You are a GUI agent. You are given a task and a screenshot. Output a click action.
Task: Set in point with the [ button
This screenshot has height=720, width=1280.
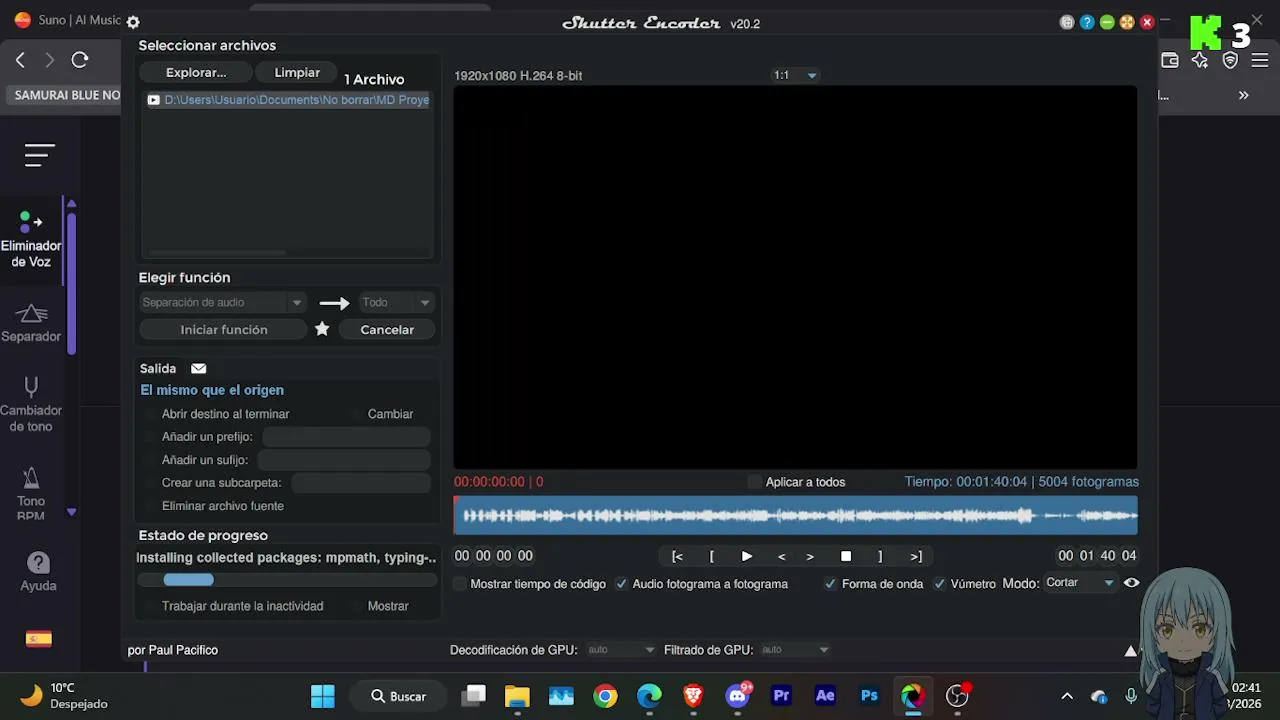(711, 556)
